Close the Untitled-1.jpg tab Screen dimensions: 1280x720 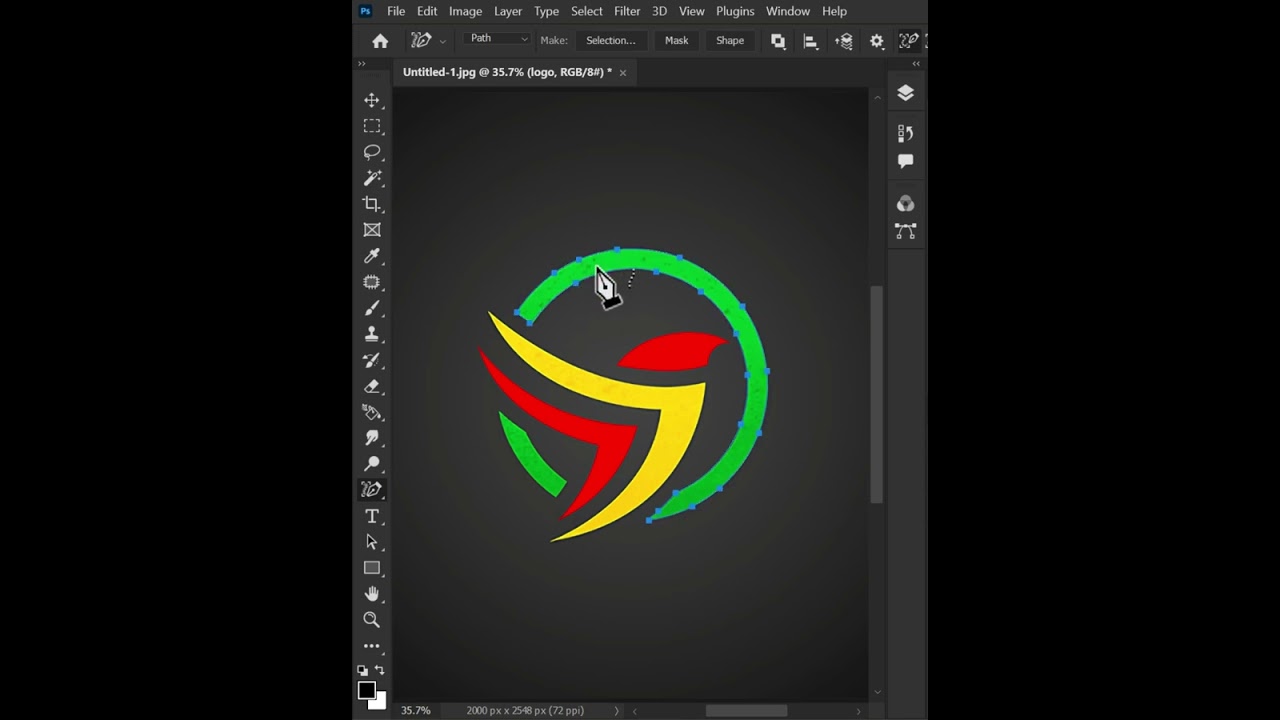click(x=622, y=72)
